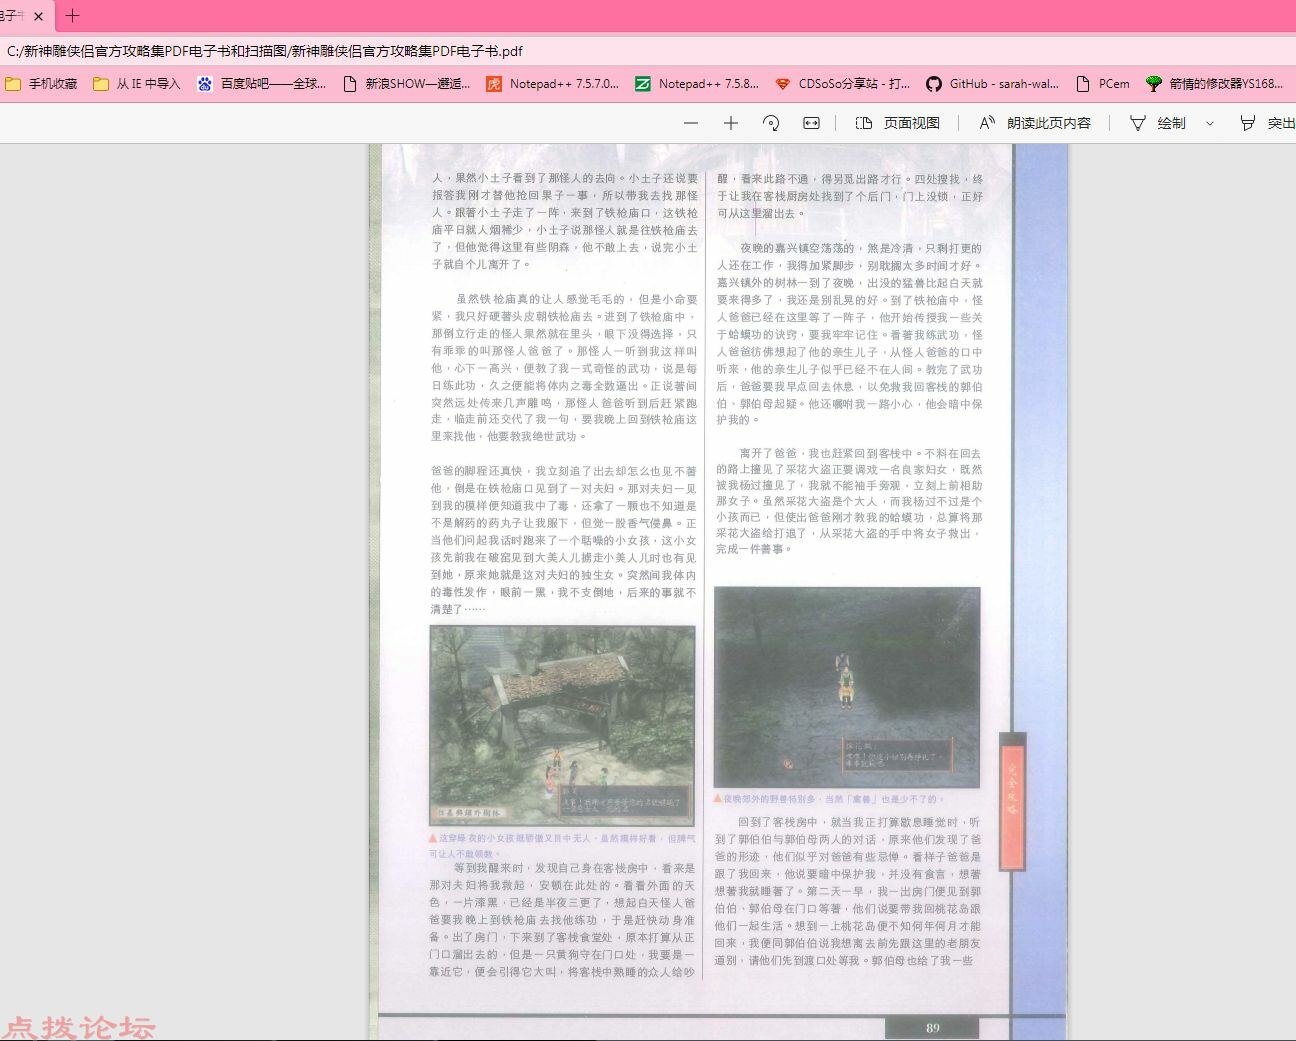The image size is (1296, 1041).
Task: Click the dark night forest screenshot in PDF
Action: (847, 687)
